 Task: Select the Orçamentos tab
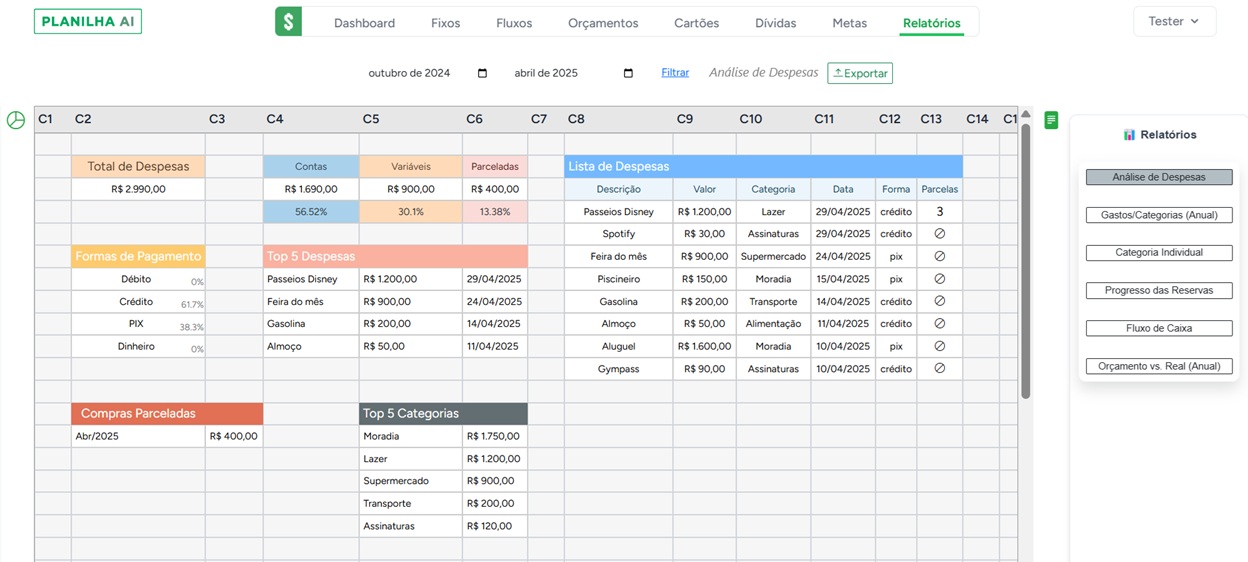(603, 23)
